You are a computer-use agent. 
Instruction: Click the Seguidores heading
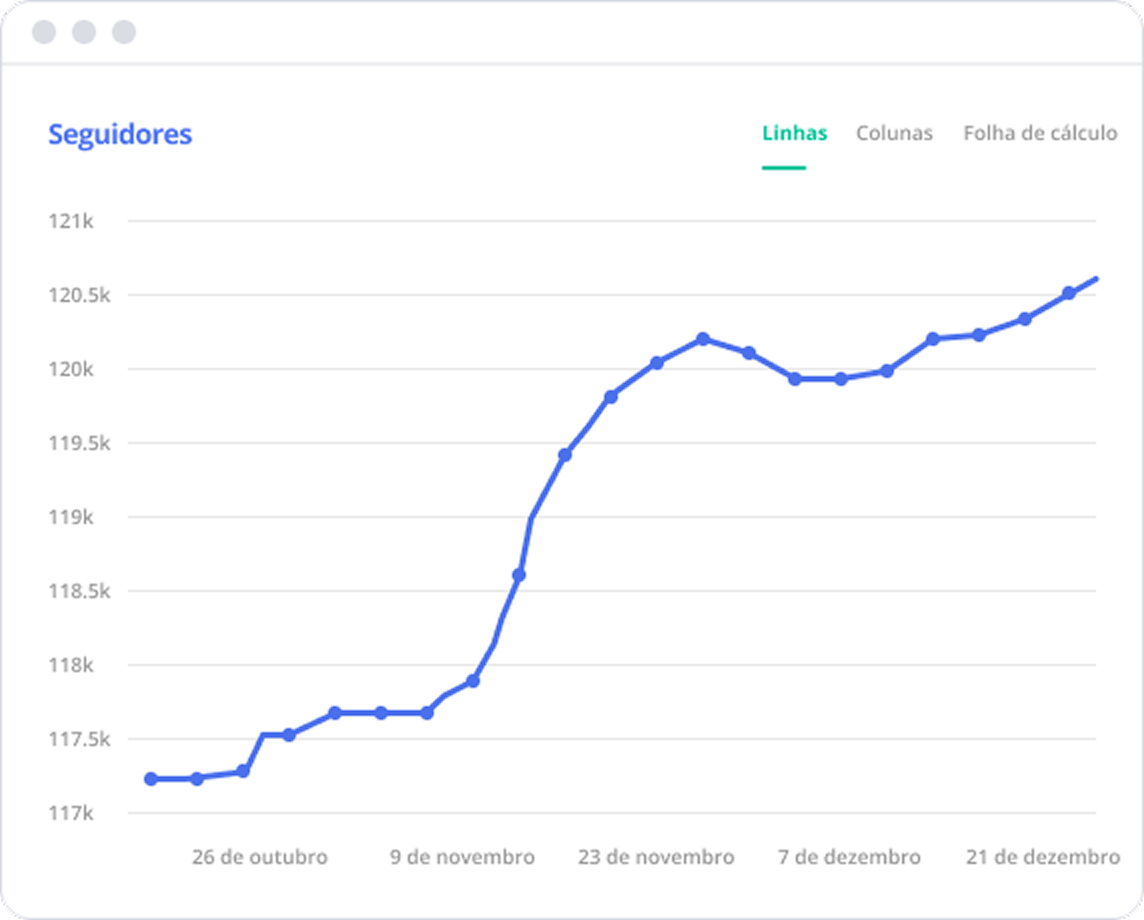pos(120,134)
